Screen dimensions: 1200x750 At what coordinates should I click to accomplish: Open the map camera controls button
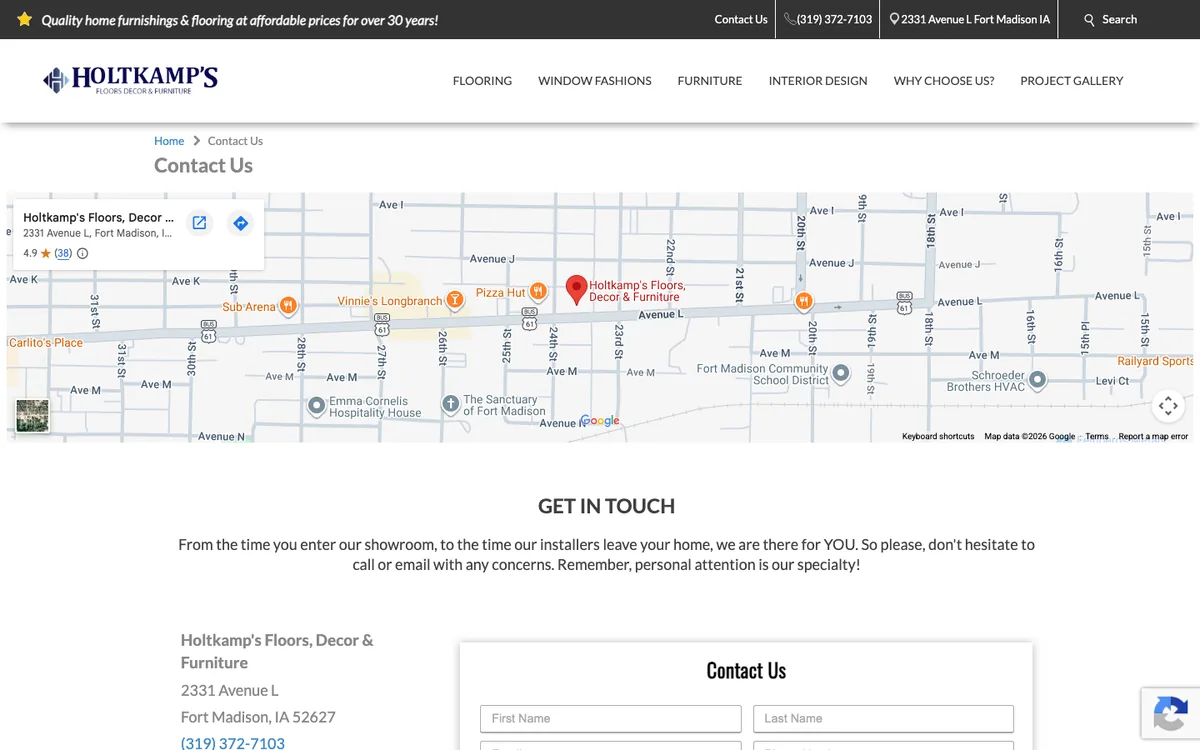click(x=1168, y=406)
